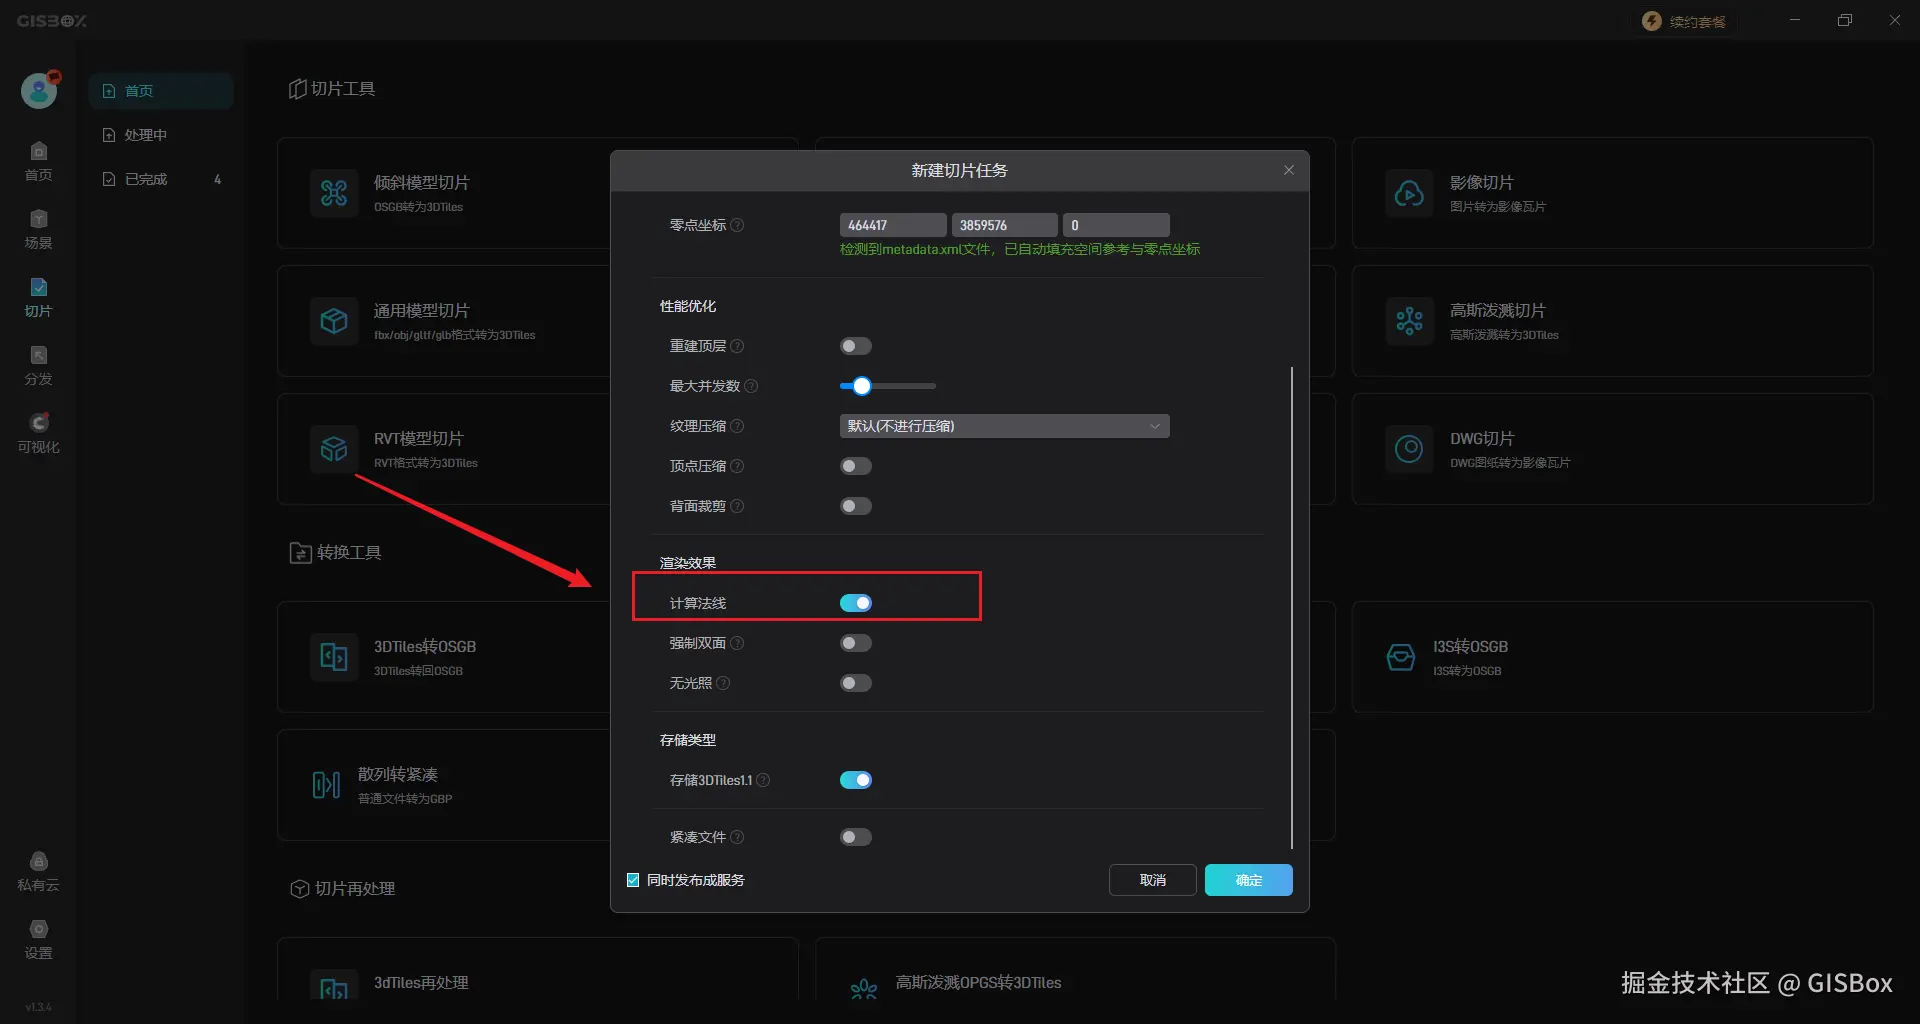This screenshot has width=1920, height=1024.
Task: Click the first 零点坐标 field showing 464417
Action: click(x=893, y=225)
